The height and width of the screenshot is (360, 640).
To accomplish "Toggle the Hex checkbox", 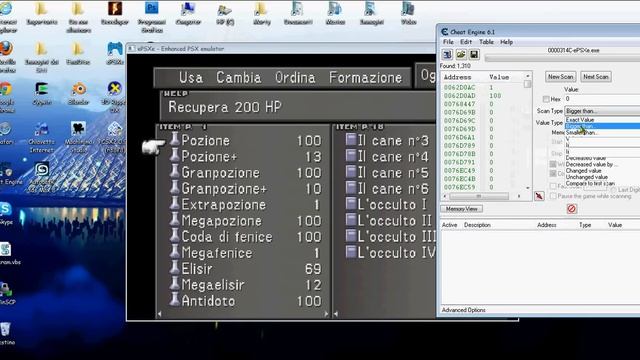I will [546, 99].
